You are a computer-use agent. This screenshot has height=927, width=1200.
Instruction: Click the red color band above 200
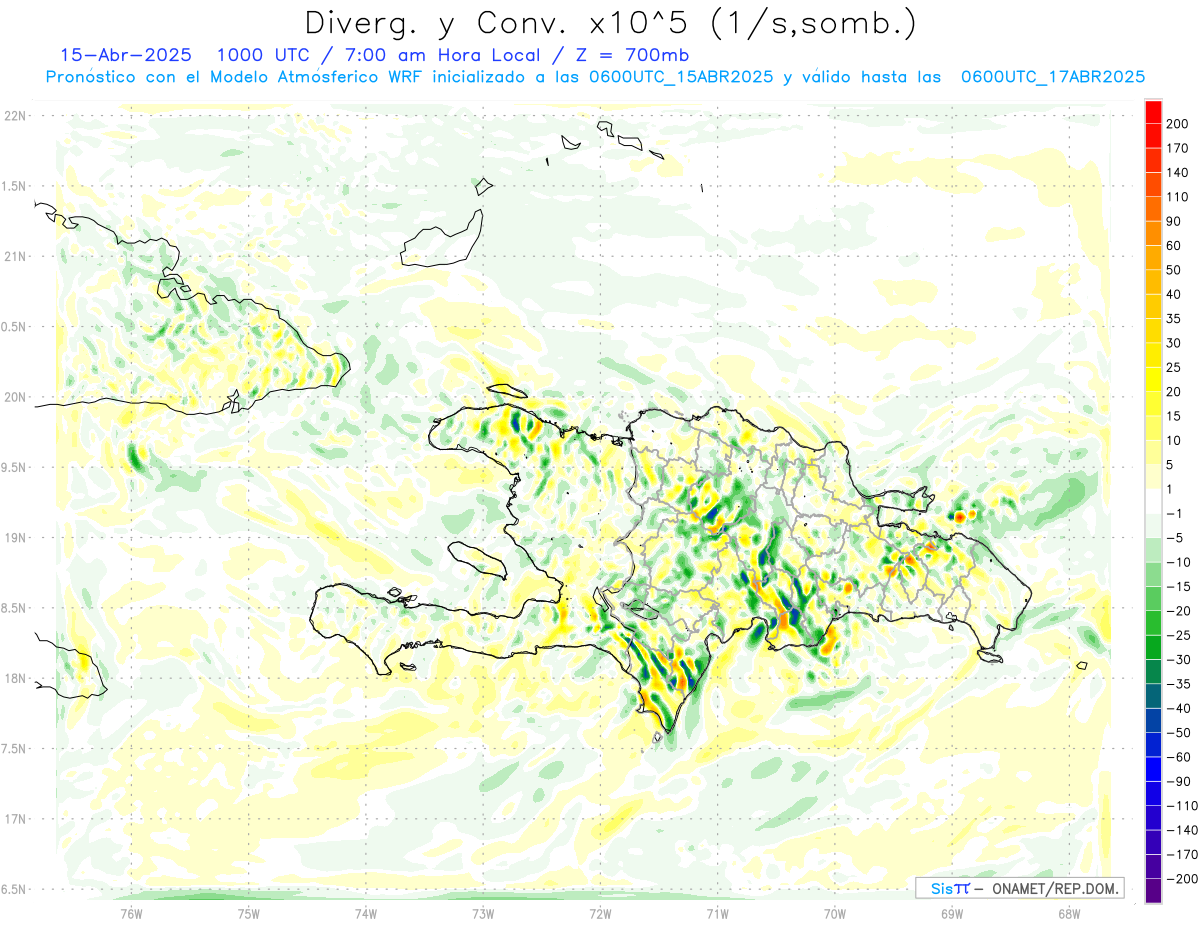point(1153,111)
